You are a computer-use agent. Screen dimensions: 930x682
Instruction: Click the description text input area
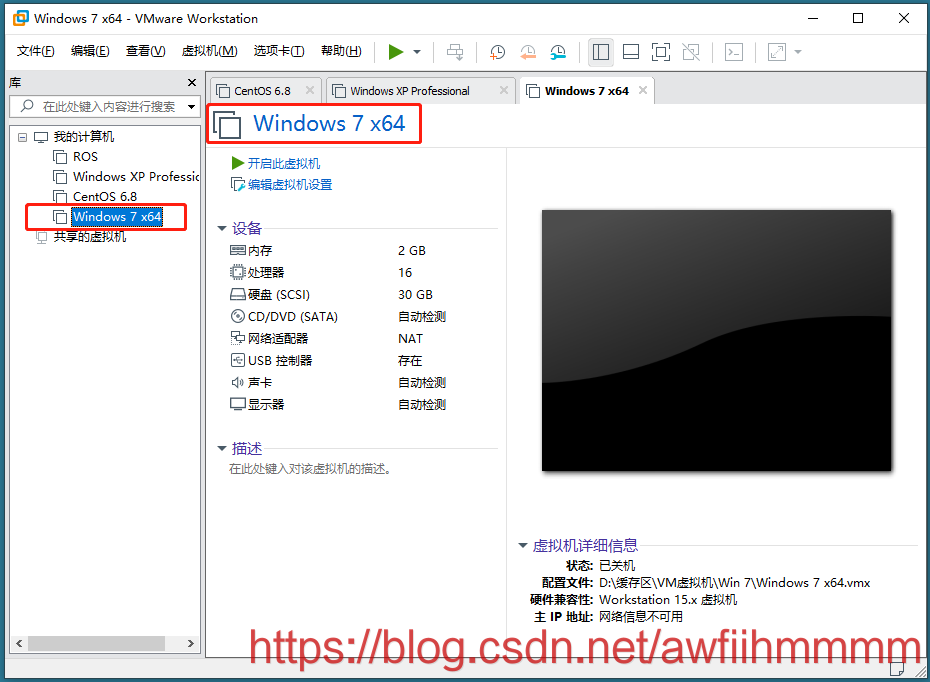[310, 469]
